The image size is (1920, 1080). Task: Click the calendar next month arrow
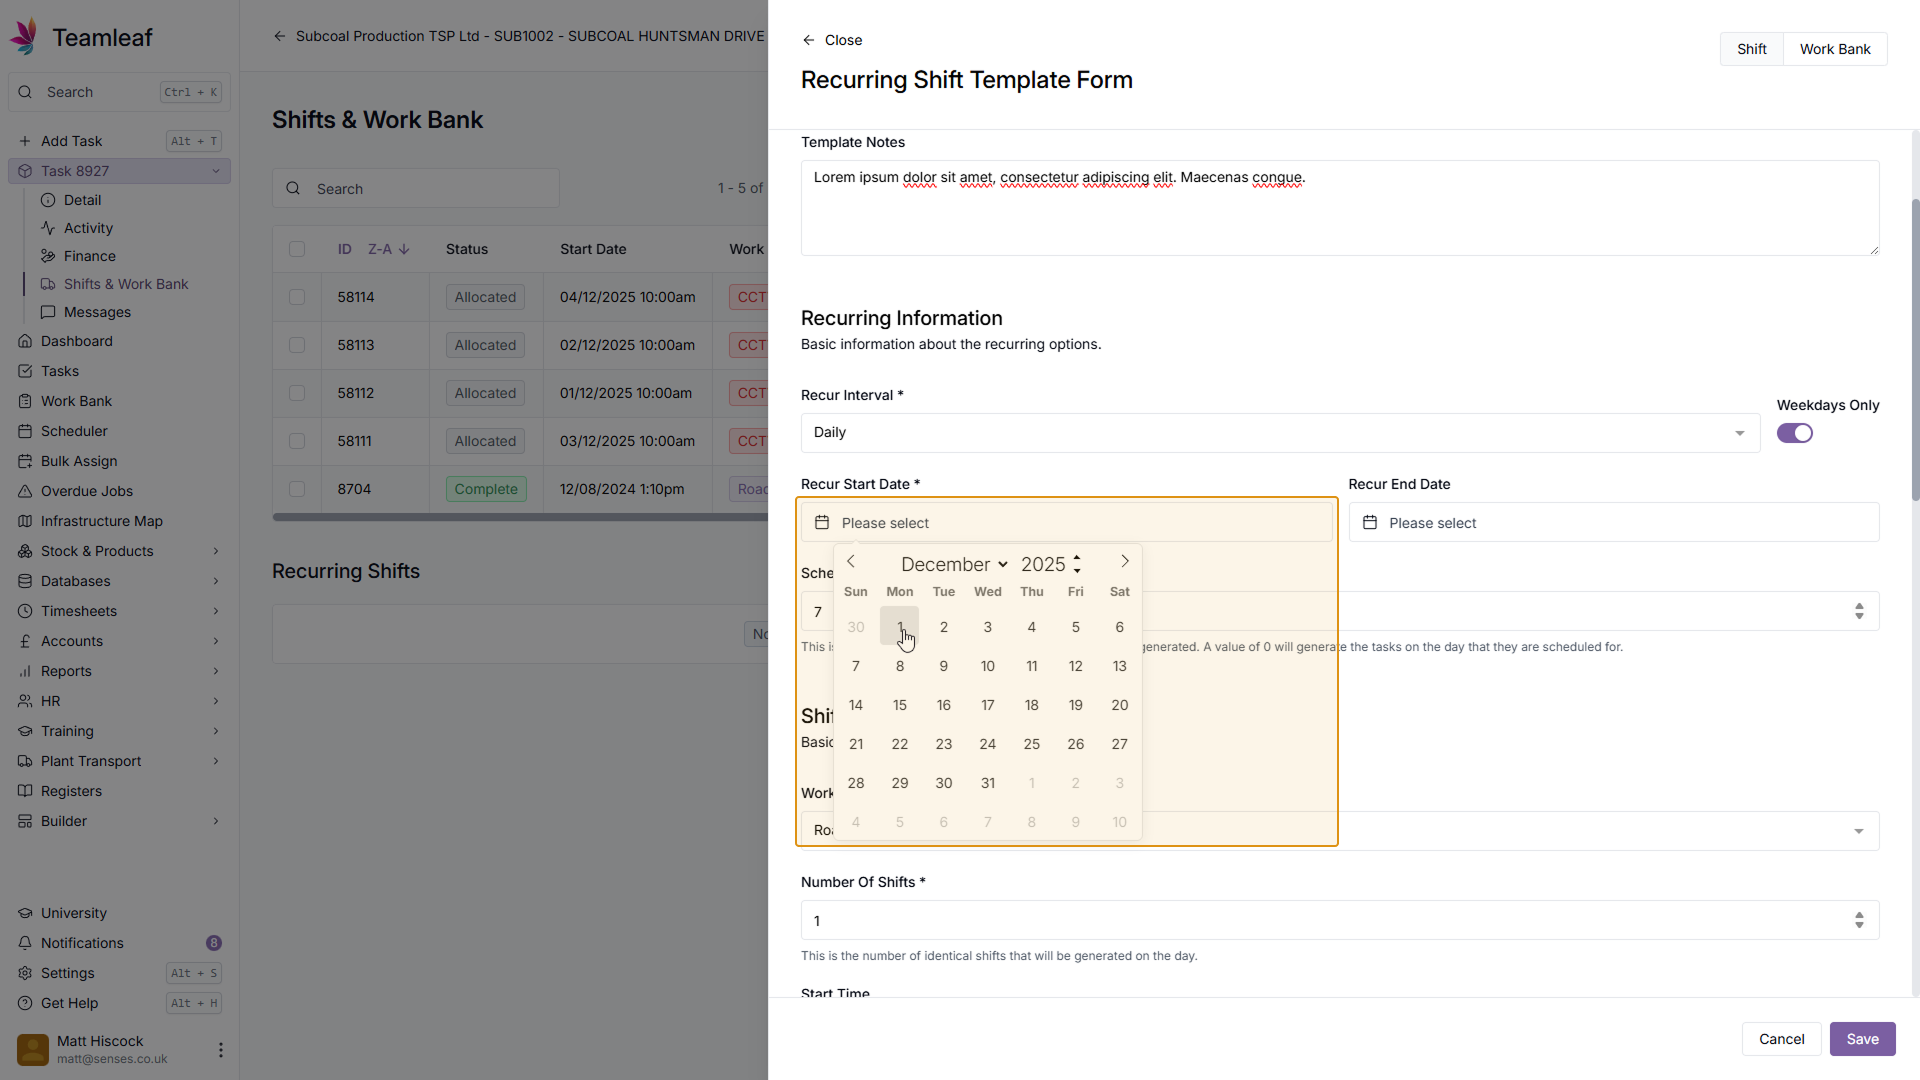1125,561
